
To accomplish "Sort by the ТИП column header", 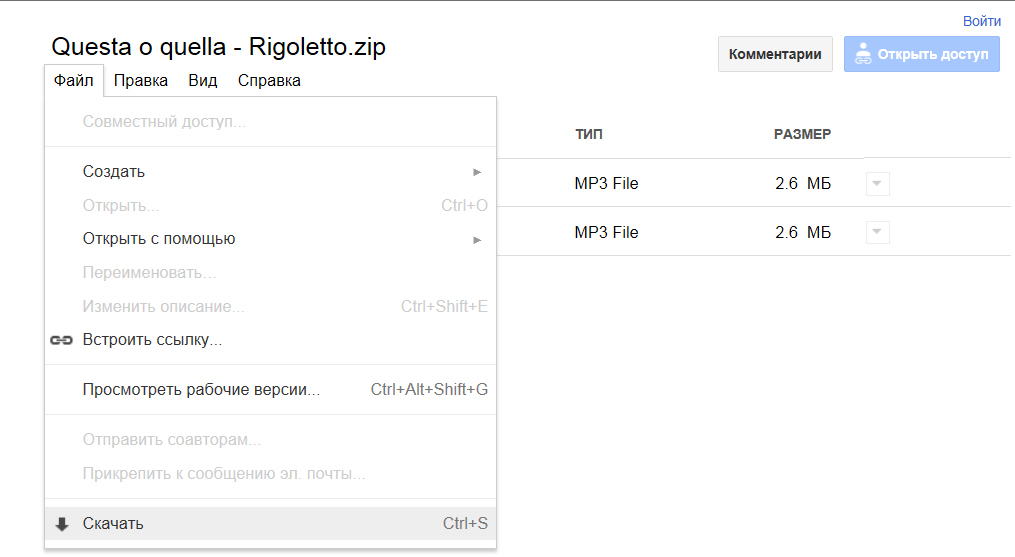I will [588, 134].
